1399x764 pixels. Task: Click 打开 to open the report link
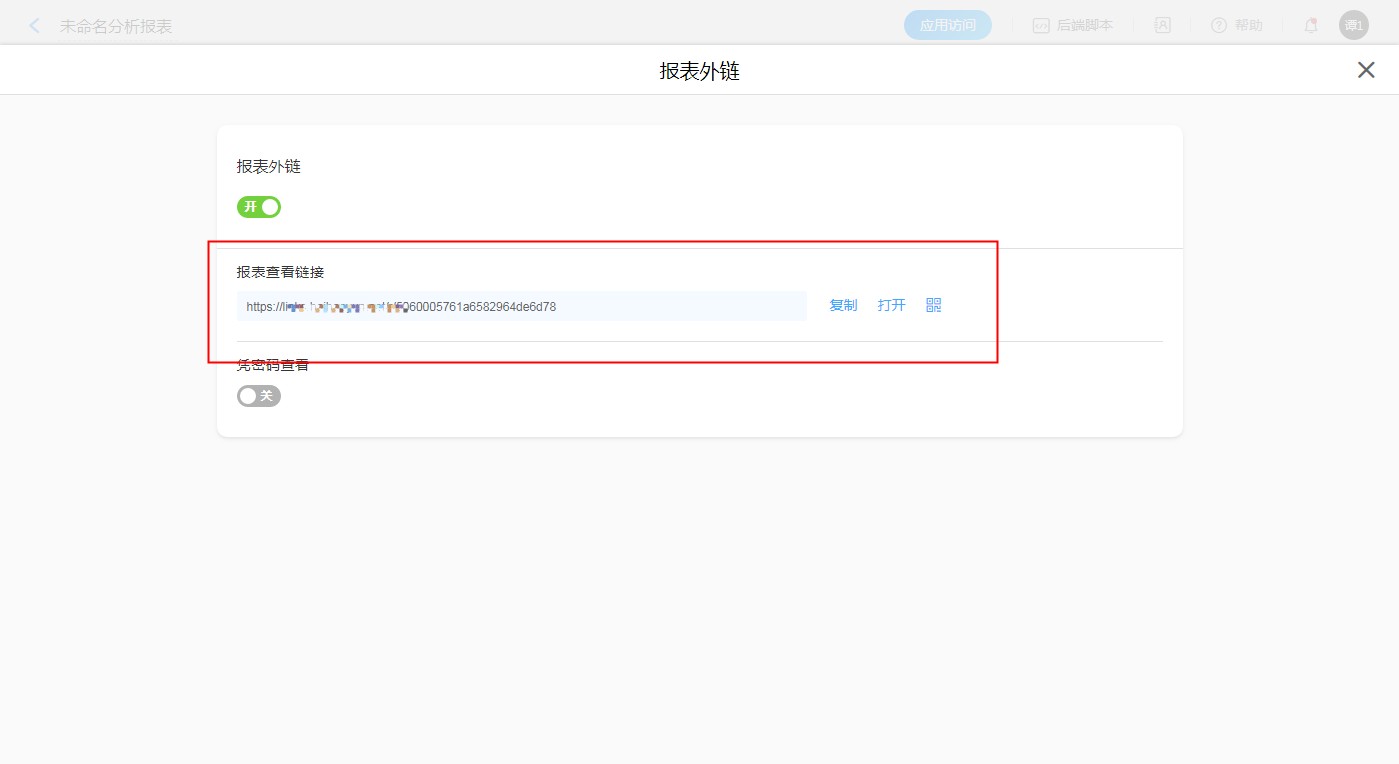point(891,306)
